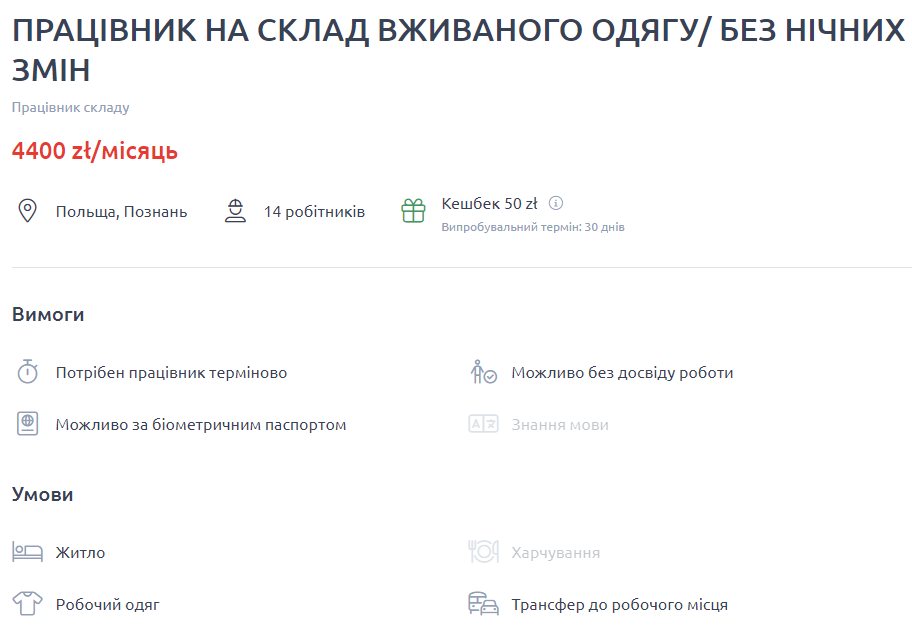This screenshot has width=912, height=633.
Task: Click the info circle next to Кешбек 50 zł
Action: click(x=556, y=203)
